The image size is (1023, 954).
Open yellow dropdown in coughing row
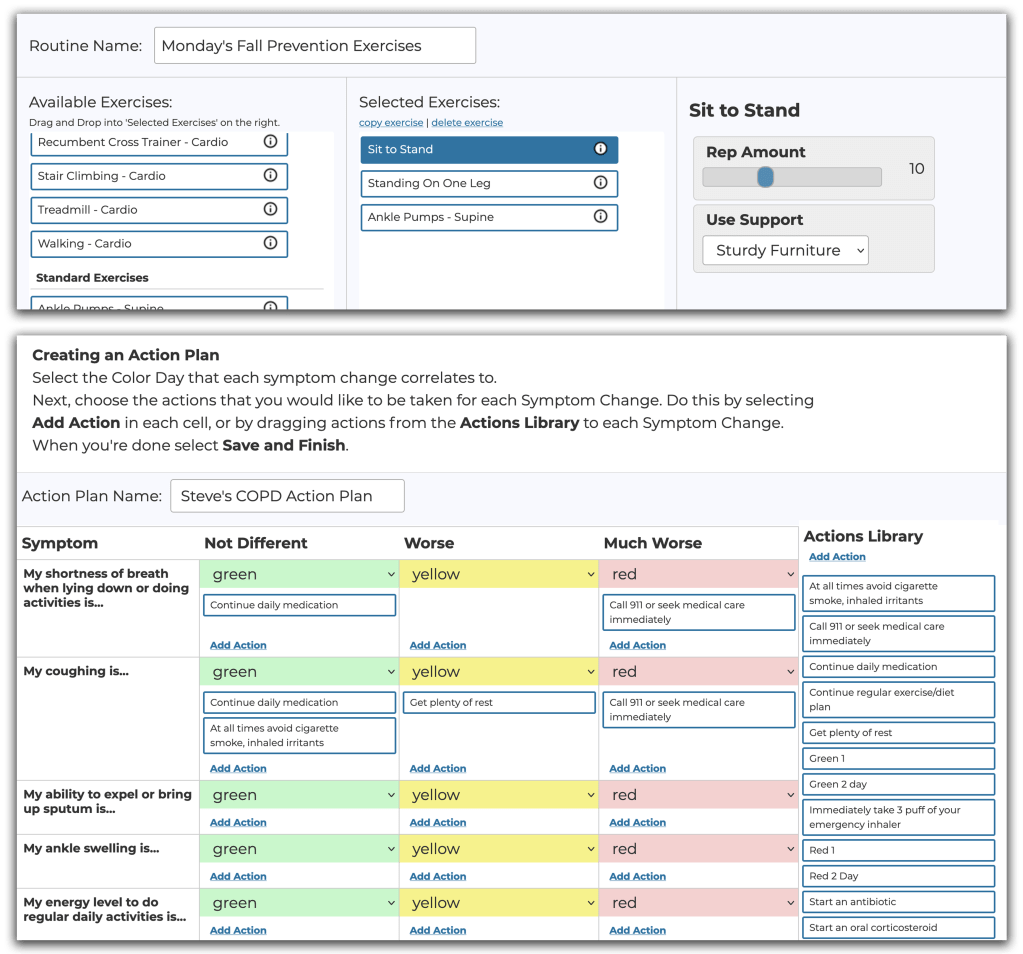coord(498,672)
